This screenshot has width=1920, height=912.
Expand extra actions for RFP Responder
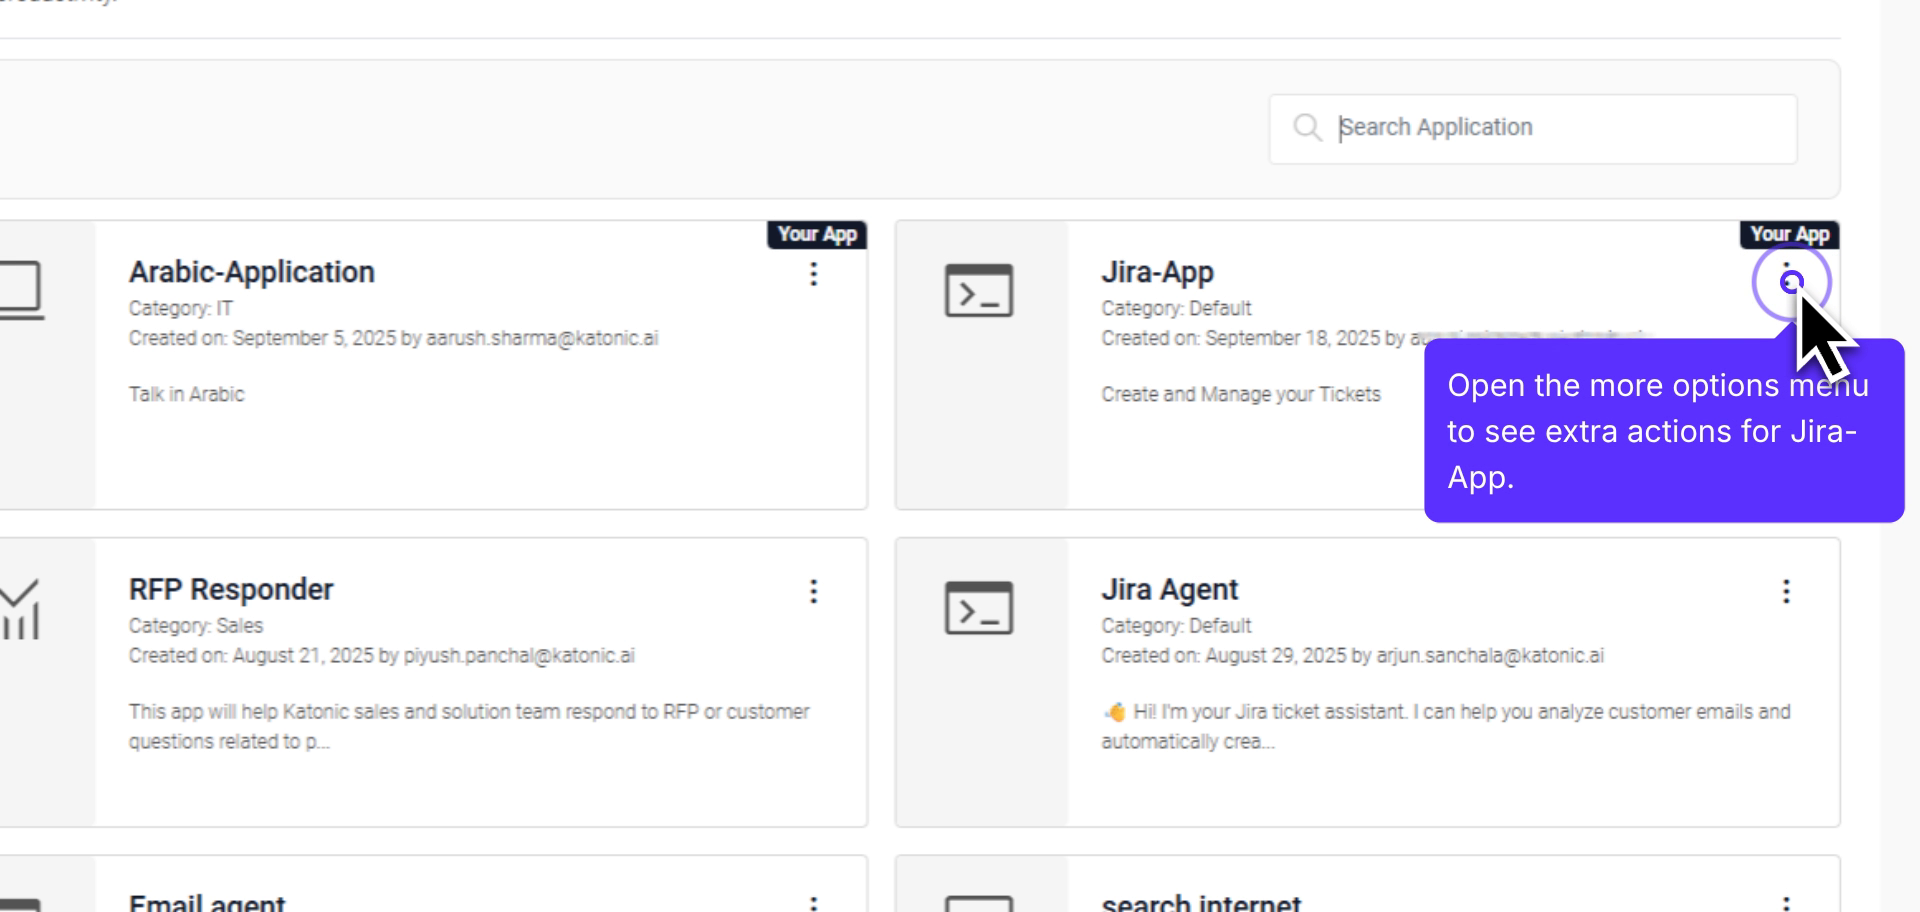(814, 592)
